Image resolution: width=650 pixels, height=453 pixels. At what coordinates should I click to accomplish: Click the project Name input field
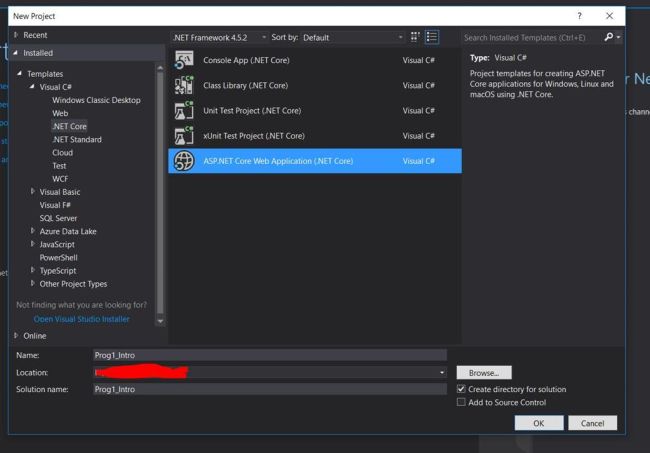point(270,355)
